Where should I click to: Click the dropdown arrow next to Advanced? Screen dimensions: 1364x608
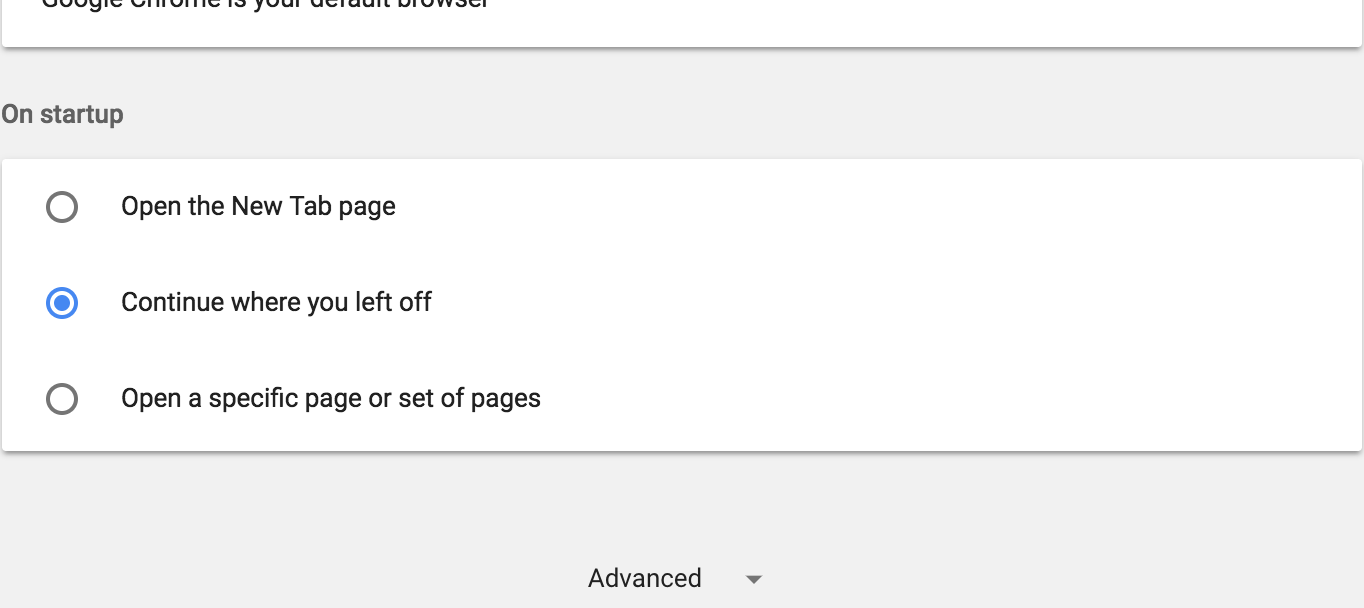pos(754,580)
